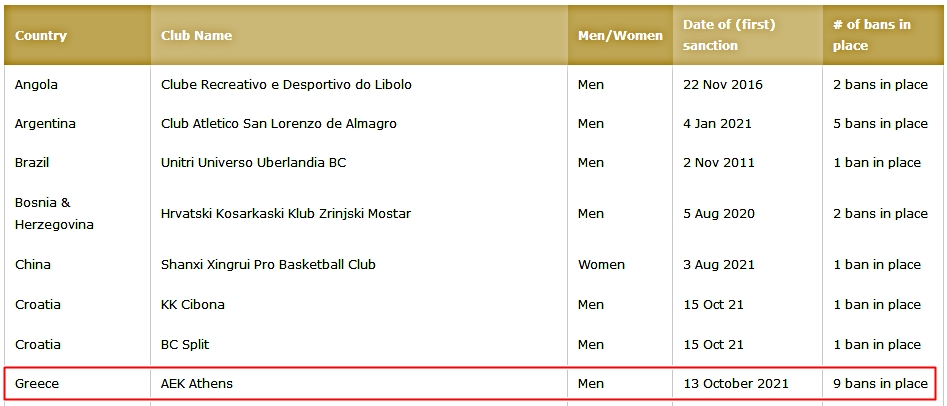This screenshot has width=947, height=406.
Task: Select the BC Split club name
Action: pos(185,345)
